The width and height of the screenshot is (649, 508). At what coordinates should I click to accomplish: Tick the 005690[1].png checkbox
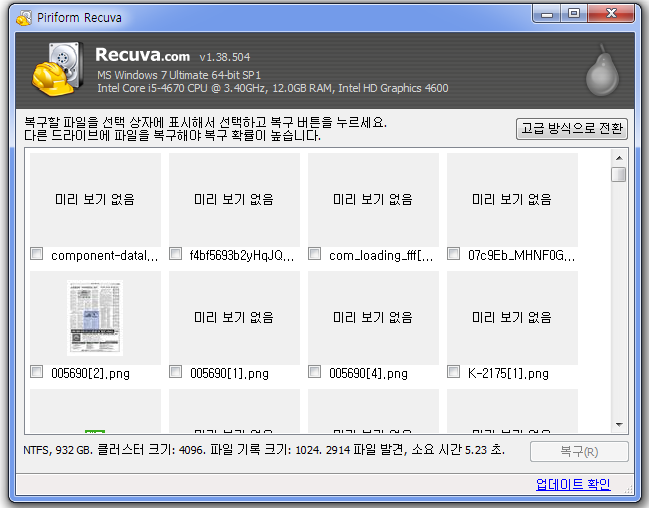175,371
